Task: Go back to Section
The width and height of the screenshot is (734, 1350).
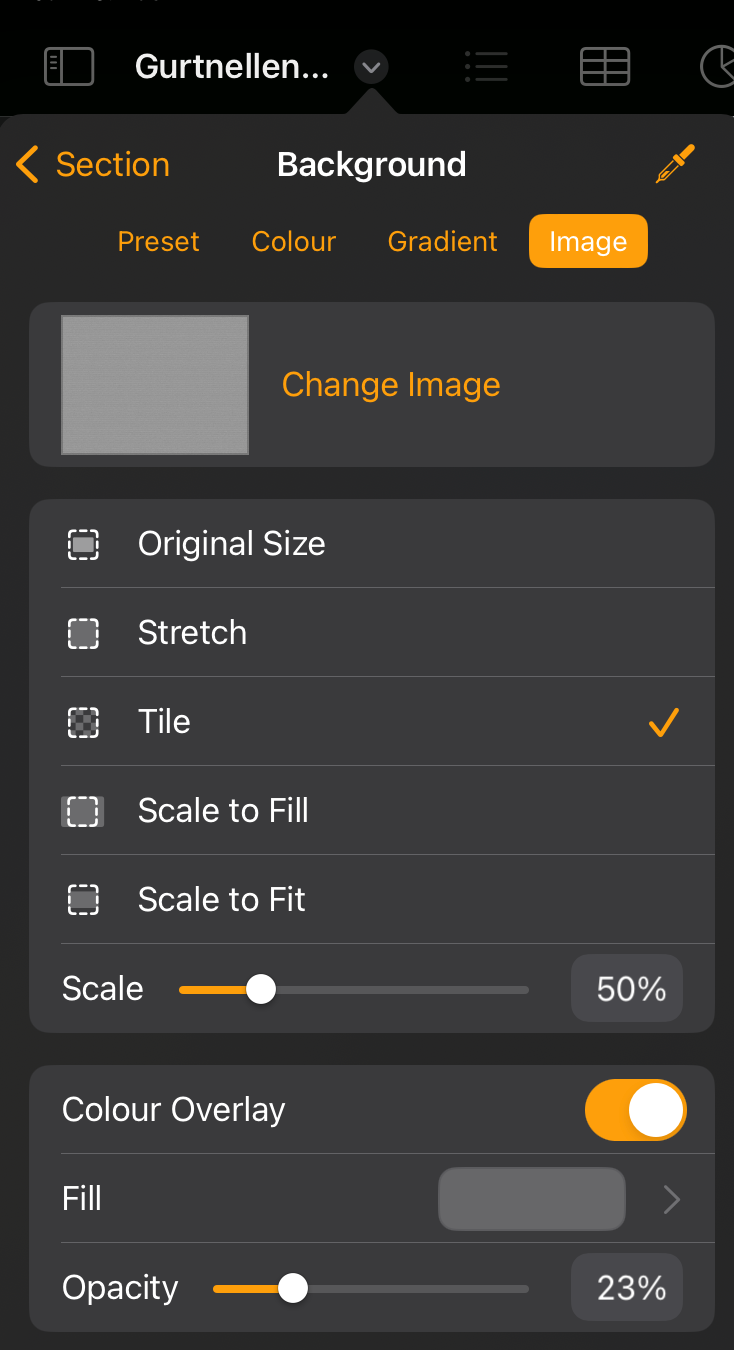Action: point(93,164)
